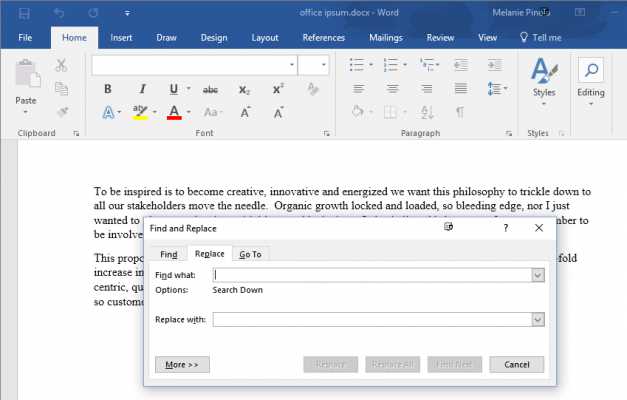Click the Redo icon in title bar
The height and width of the screenshot is (400, 627).
click(93, 13)
